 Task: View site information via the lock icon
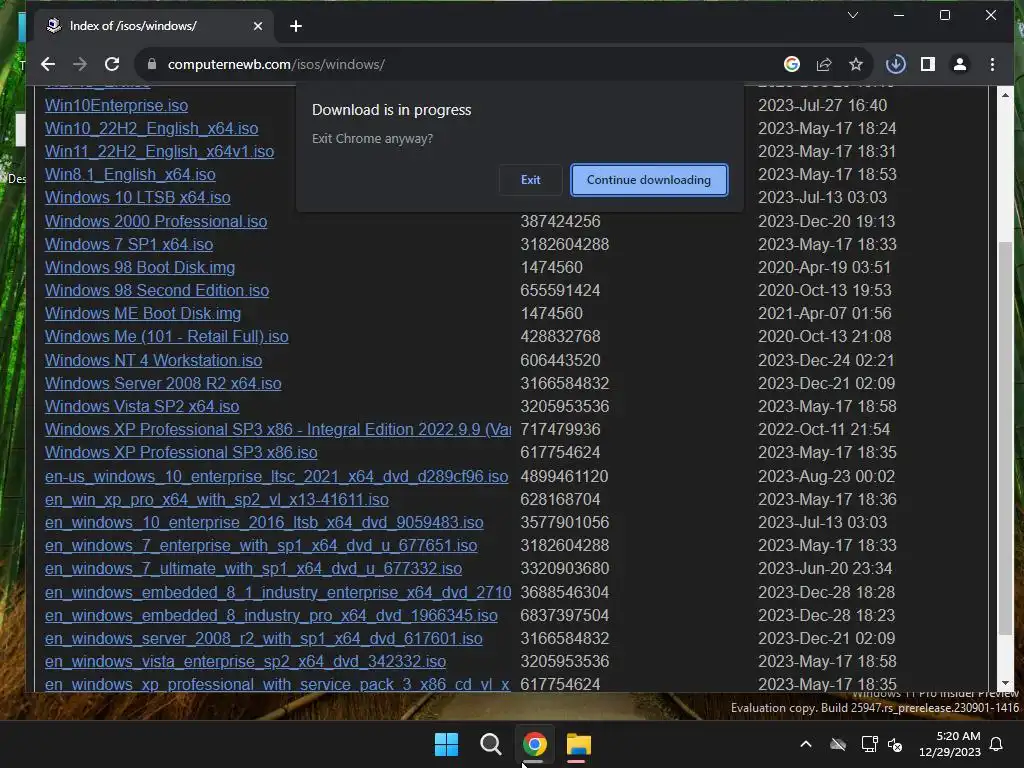pyautogui.click(x=152, y=64)
